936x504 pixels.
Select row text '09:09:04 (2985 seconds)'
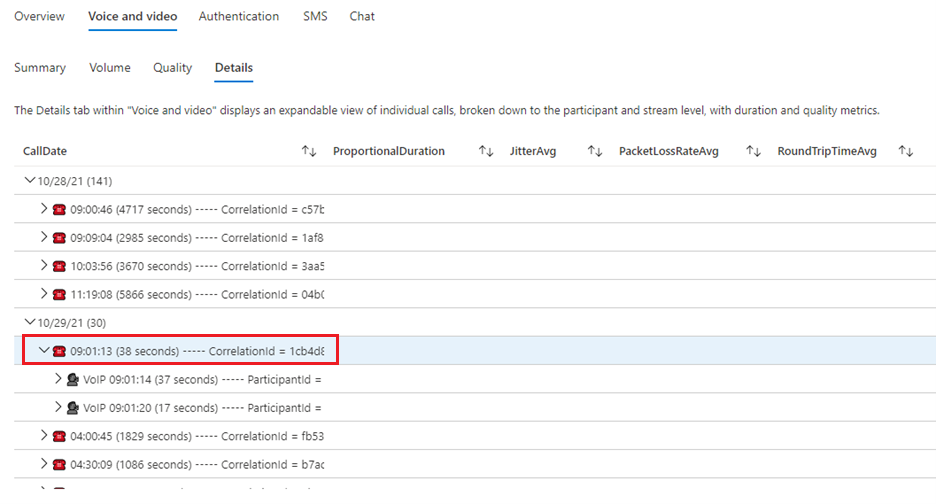click(x=131, y=238)
